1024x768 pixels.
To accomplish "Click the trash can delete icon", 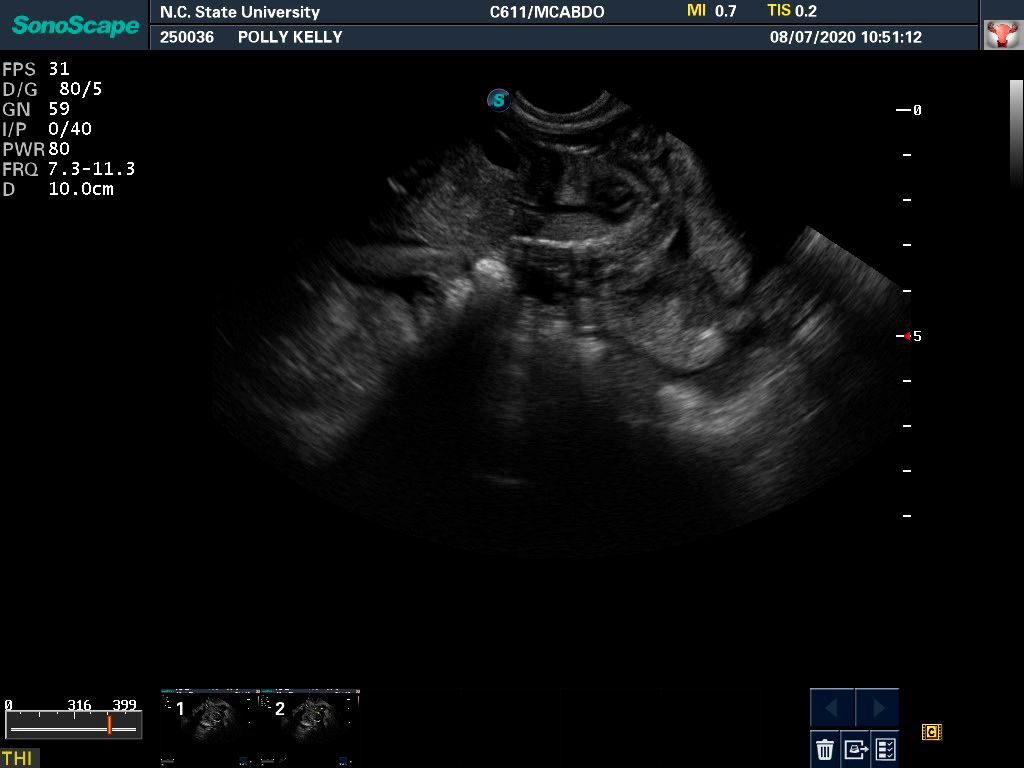I will pos(825,748).
